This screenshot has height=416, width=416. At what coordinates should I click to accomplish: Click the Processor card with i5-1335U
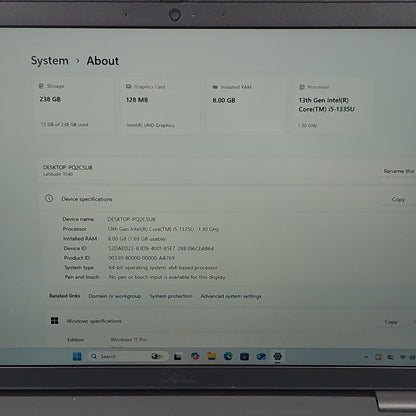(332, 107)
